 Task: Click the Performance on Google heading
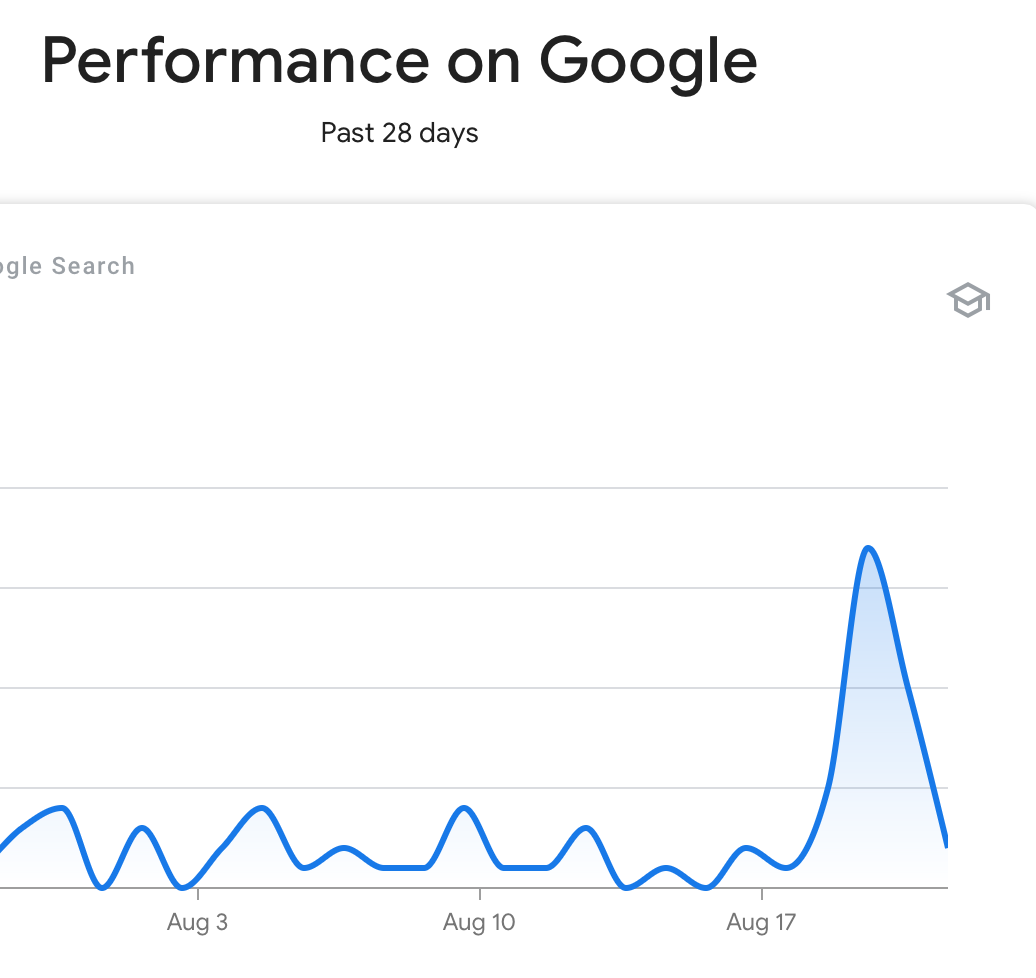point(400,61)
